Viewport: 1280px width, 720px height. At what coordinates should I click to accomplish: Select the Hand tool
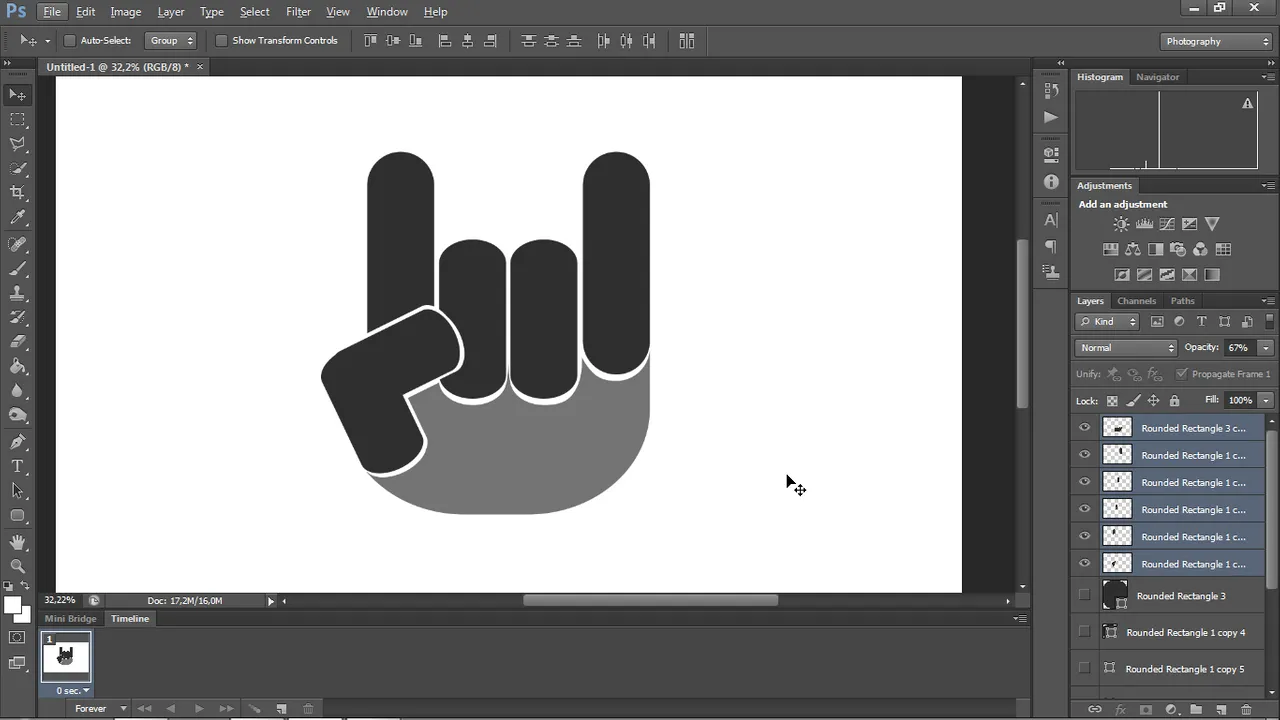tap(17, 542)
